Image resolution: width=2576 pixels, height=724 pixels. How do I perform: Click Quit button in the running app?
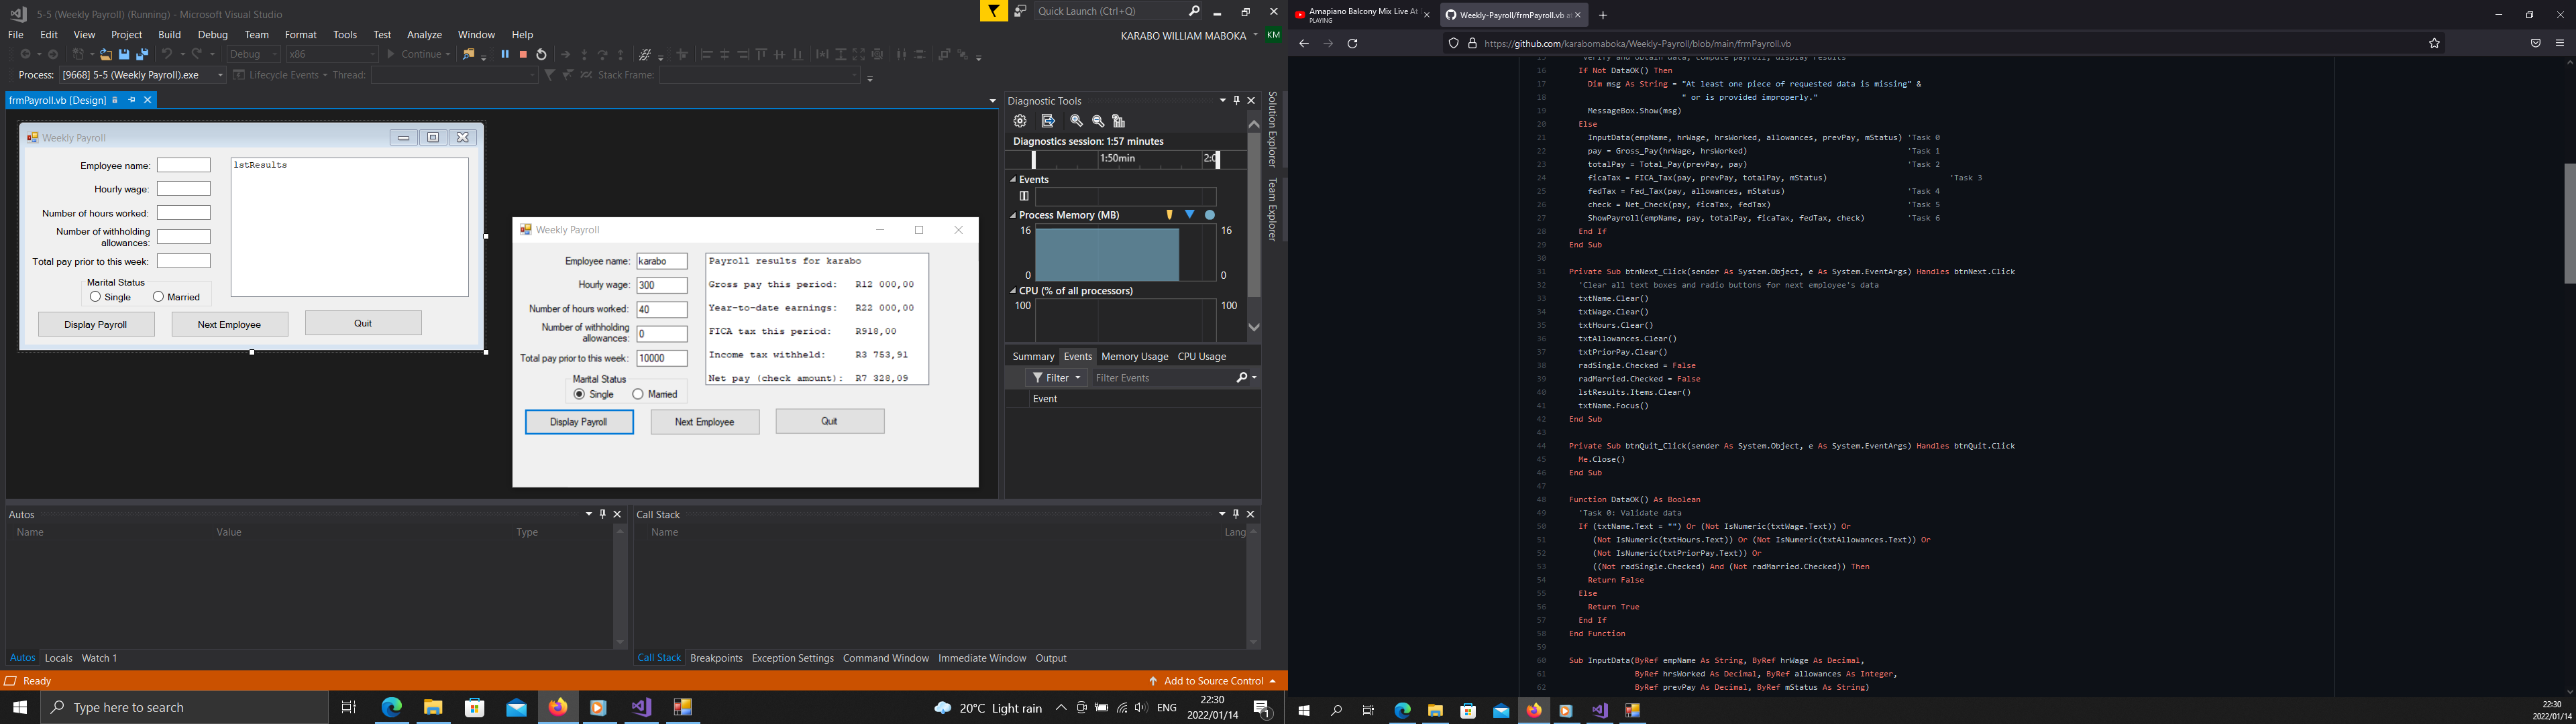click(830, 421)
